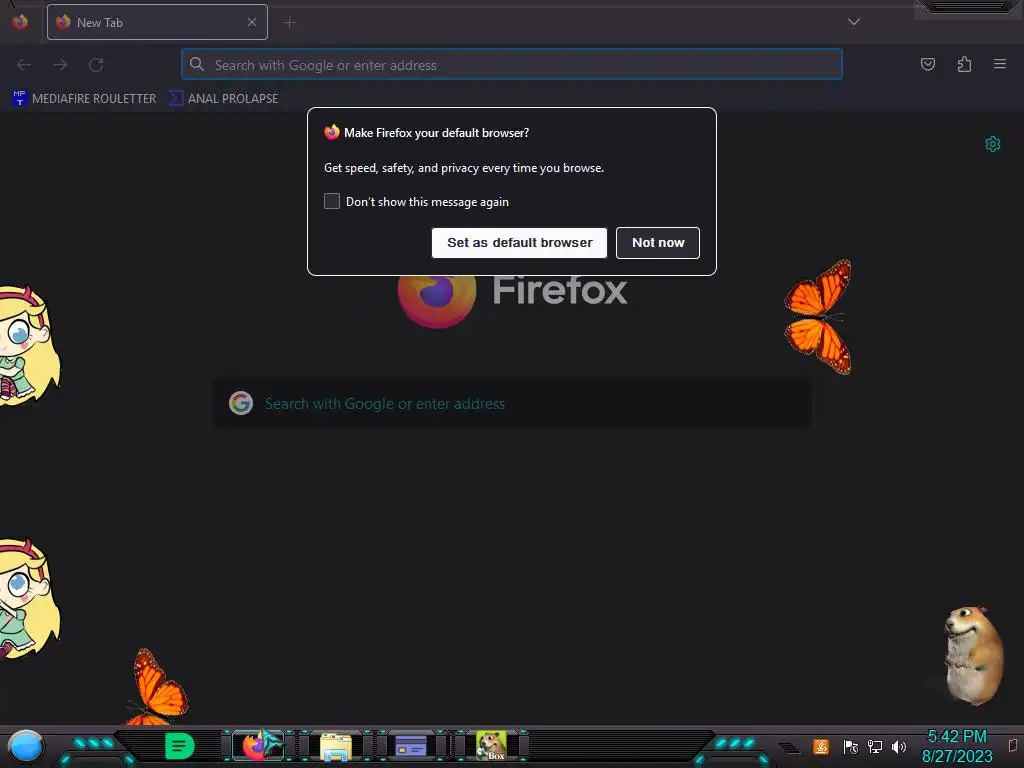
Task: Open the network tray icon
Action: (x=875, y=746)
